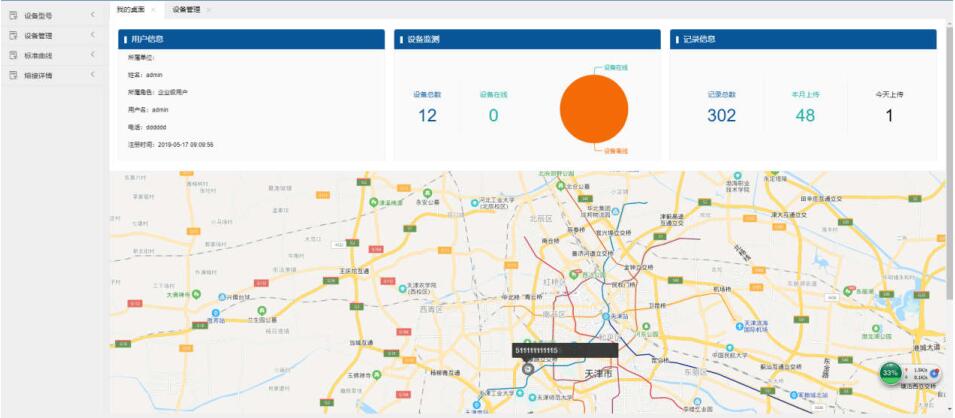Expand the 焊接详情 menu chevron
The height and width of the screenshot is (418, 955).
point(92,75)
